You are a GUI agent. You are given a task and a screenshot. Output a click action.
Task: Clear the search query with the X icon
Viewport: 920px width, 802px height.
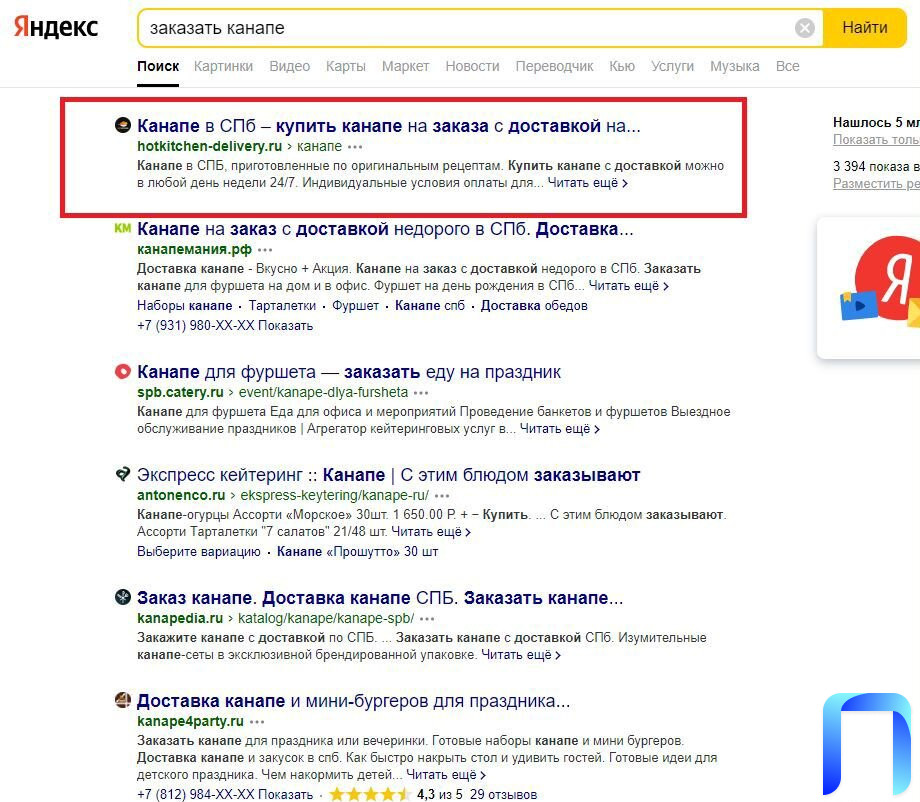(x=804, y=28)
